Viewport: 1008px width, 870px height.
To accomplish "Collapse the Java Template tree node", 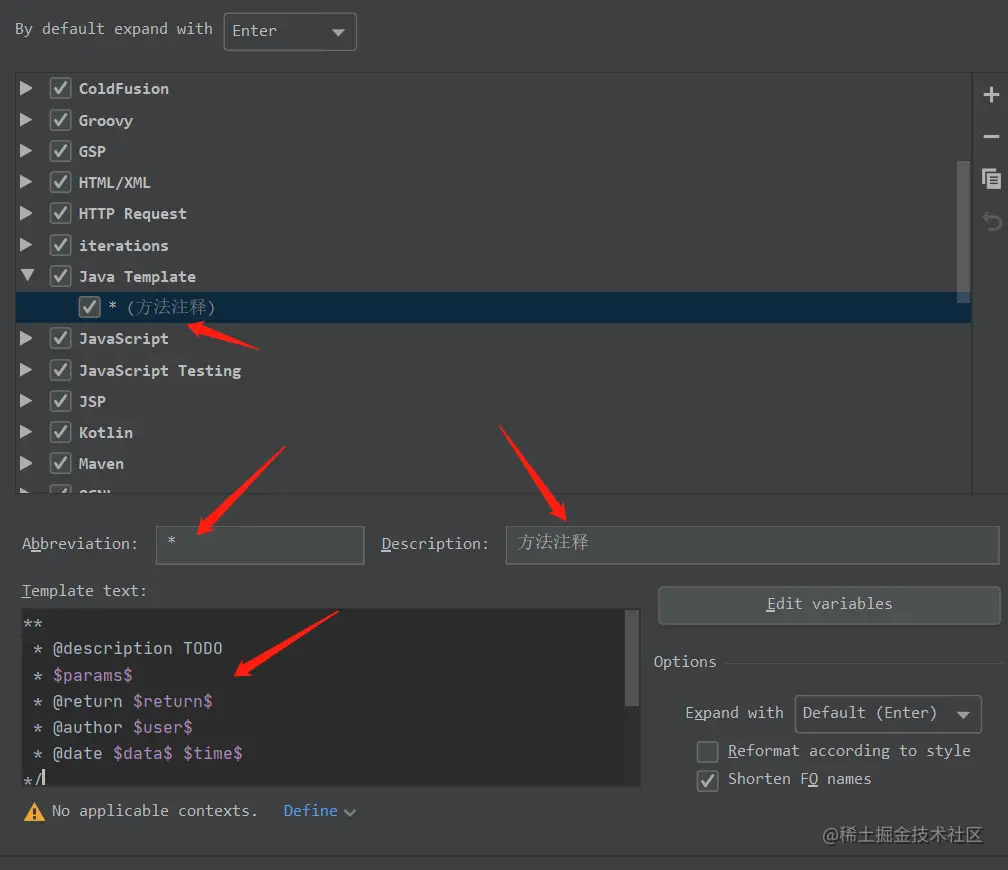I will 27,275.
